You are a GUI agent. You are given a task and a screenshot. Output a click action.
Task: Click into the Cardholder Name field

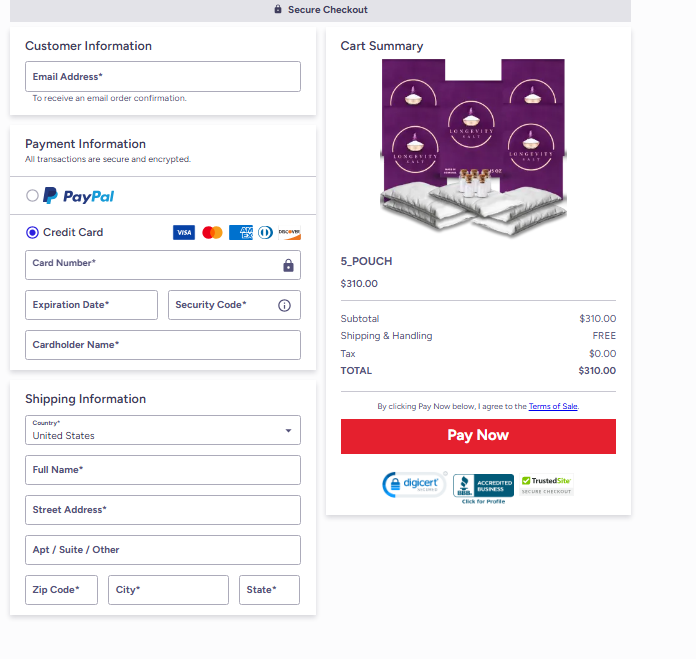click(163, 345)
